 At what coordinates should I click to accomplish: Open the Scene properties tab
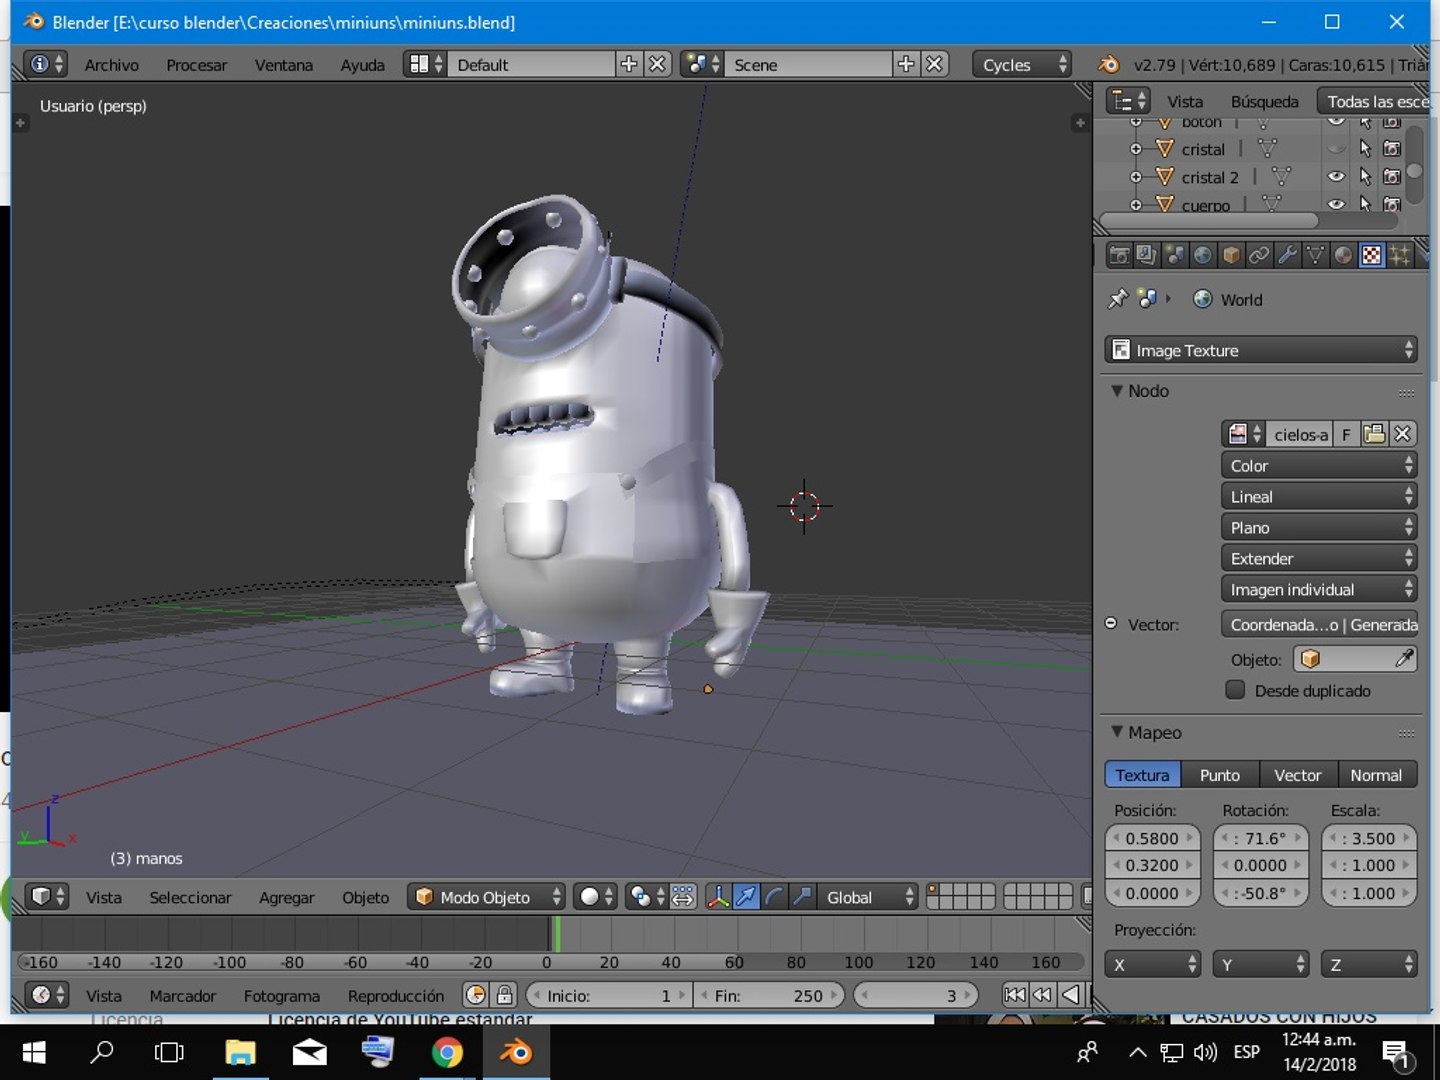coord(1175,256)
